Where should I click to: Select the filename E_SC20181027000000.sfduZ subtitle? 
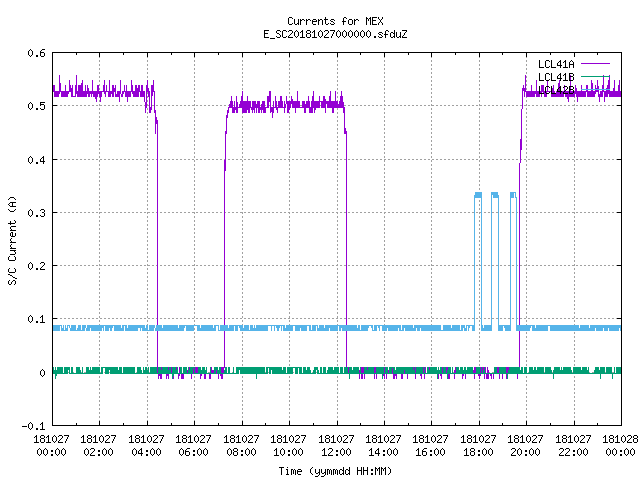[x=335, y=34]
